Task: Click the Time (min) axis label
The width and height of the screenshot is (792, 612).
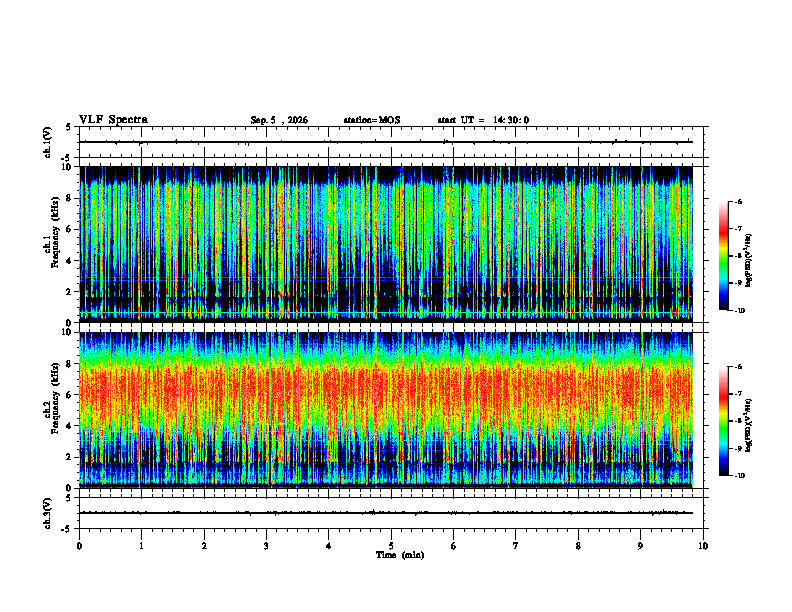Action: pos(400,555)
